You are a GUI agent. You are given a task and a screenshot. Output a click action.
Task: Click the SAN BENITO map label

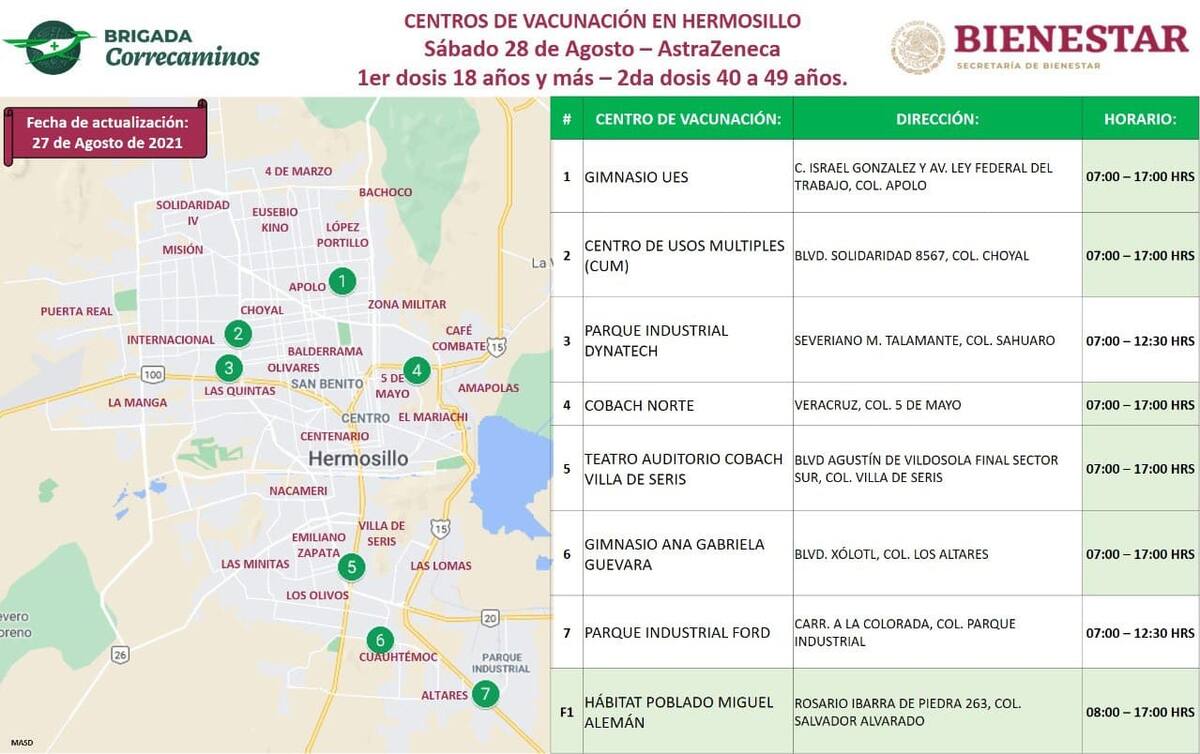[x=327, y=384]
